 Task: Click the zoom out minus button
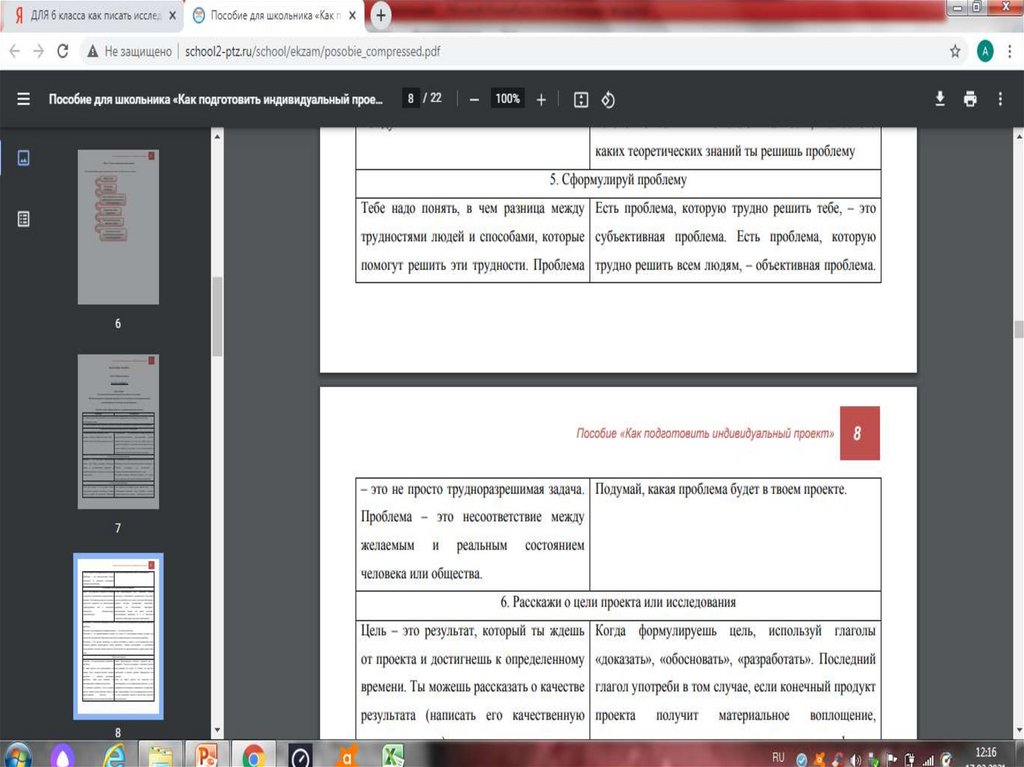(x=474, y=99)
